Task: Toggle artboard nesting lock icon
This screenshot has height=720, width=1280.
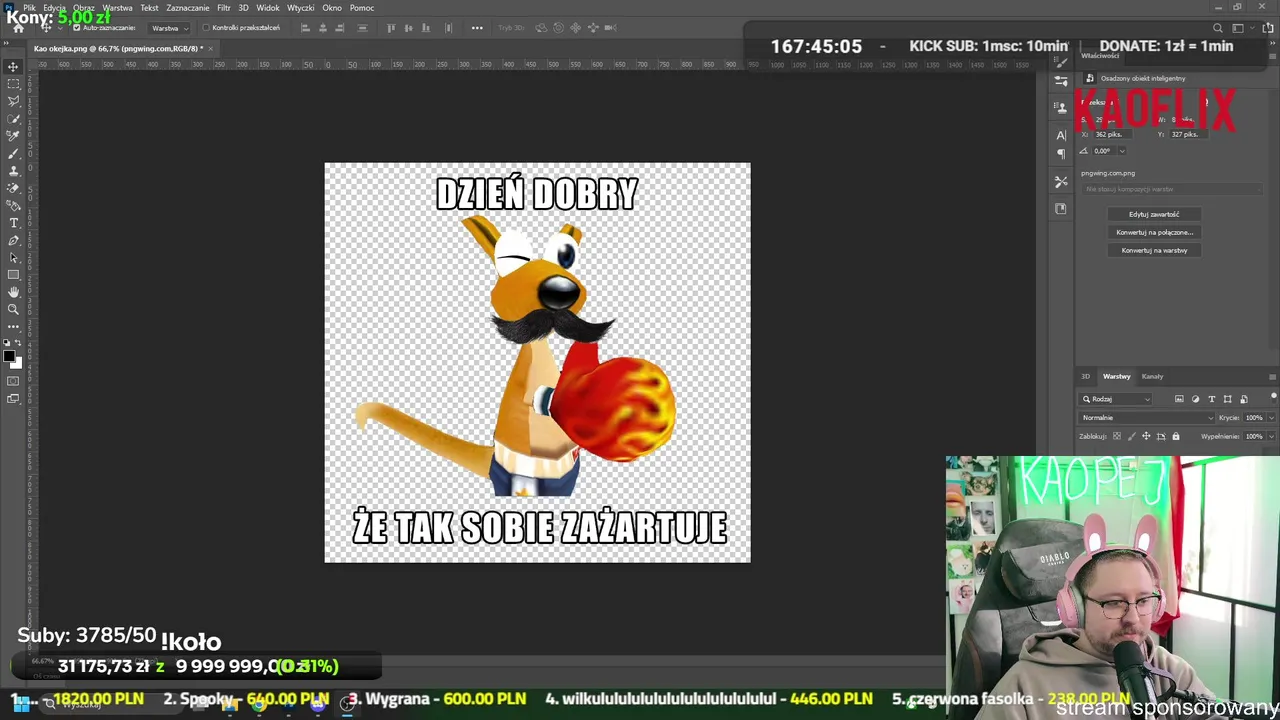Action: click(x=1161, y=436)
